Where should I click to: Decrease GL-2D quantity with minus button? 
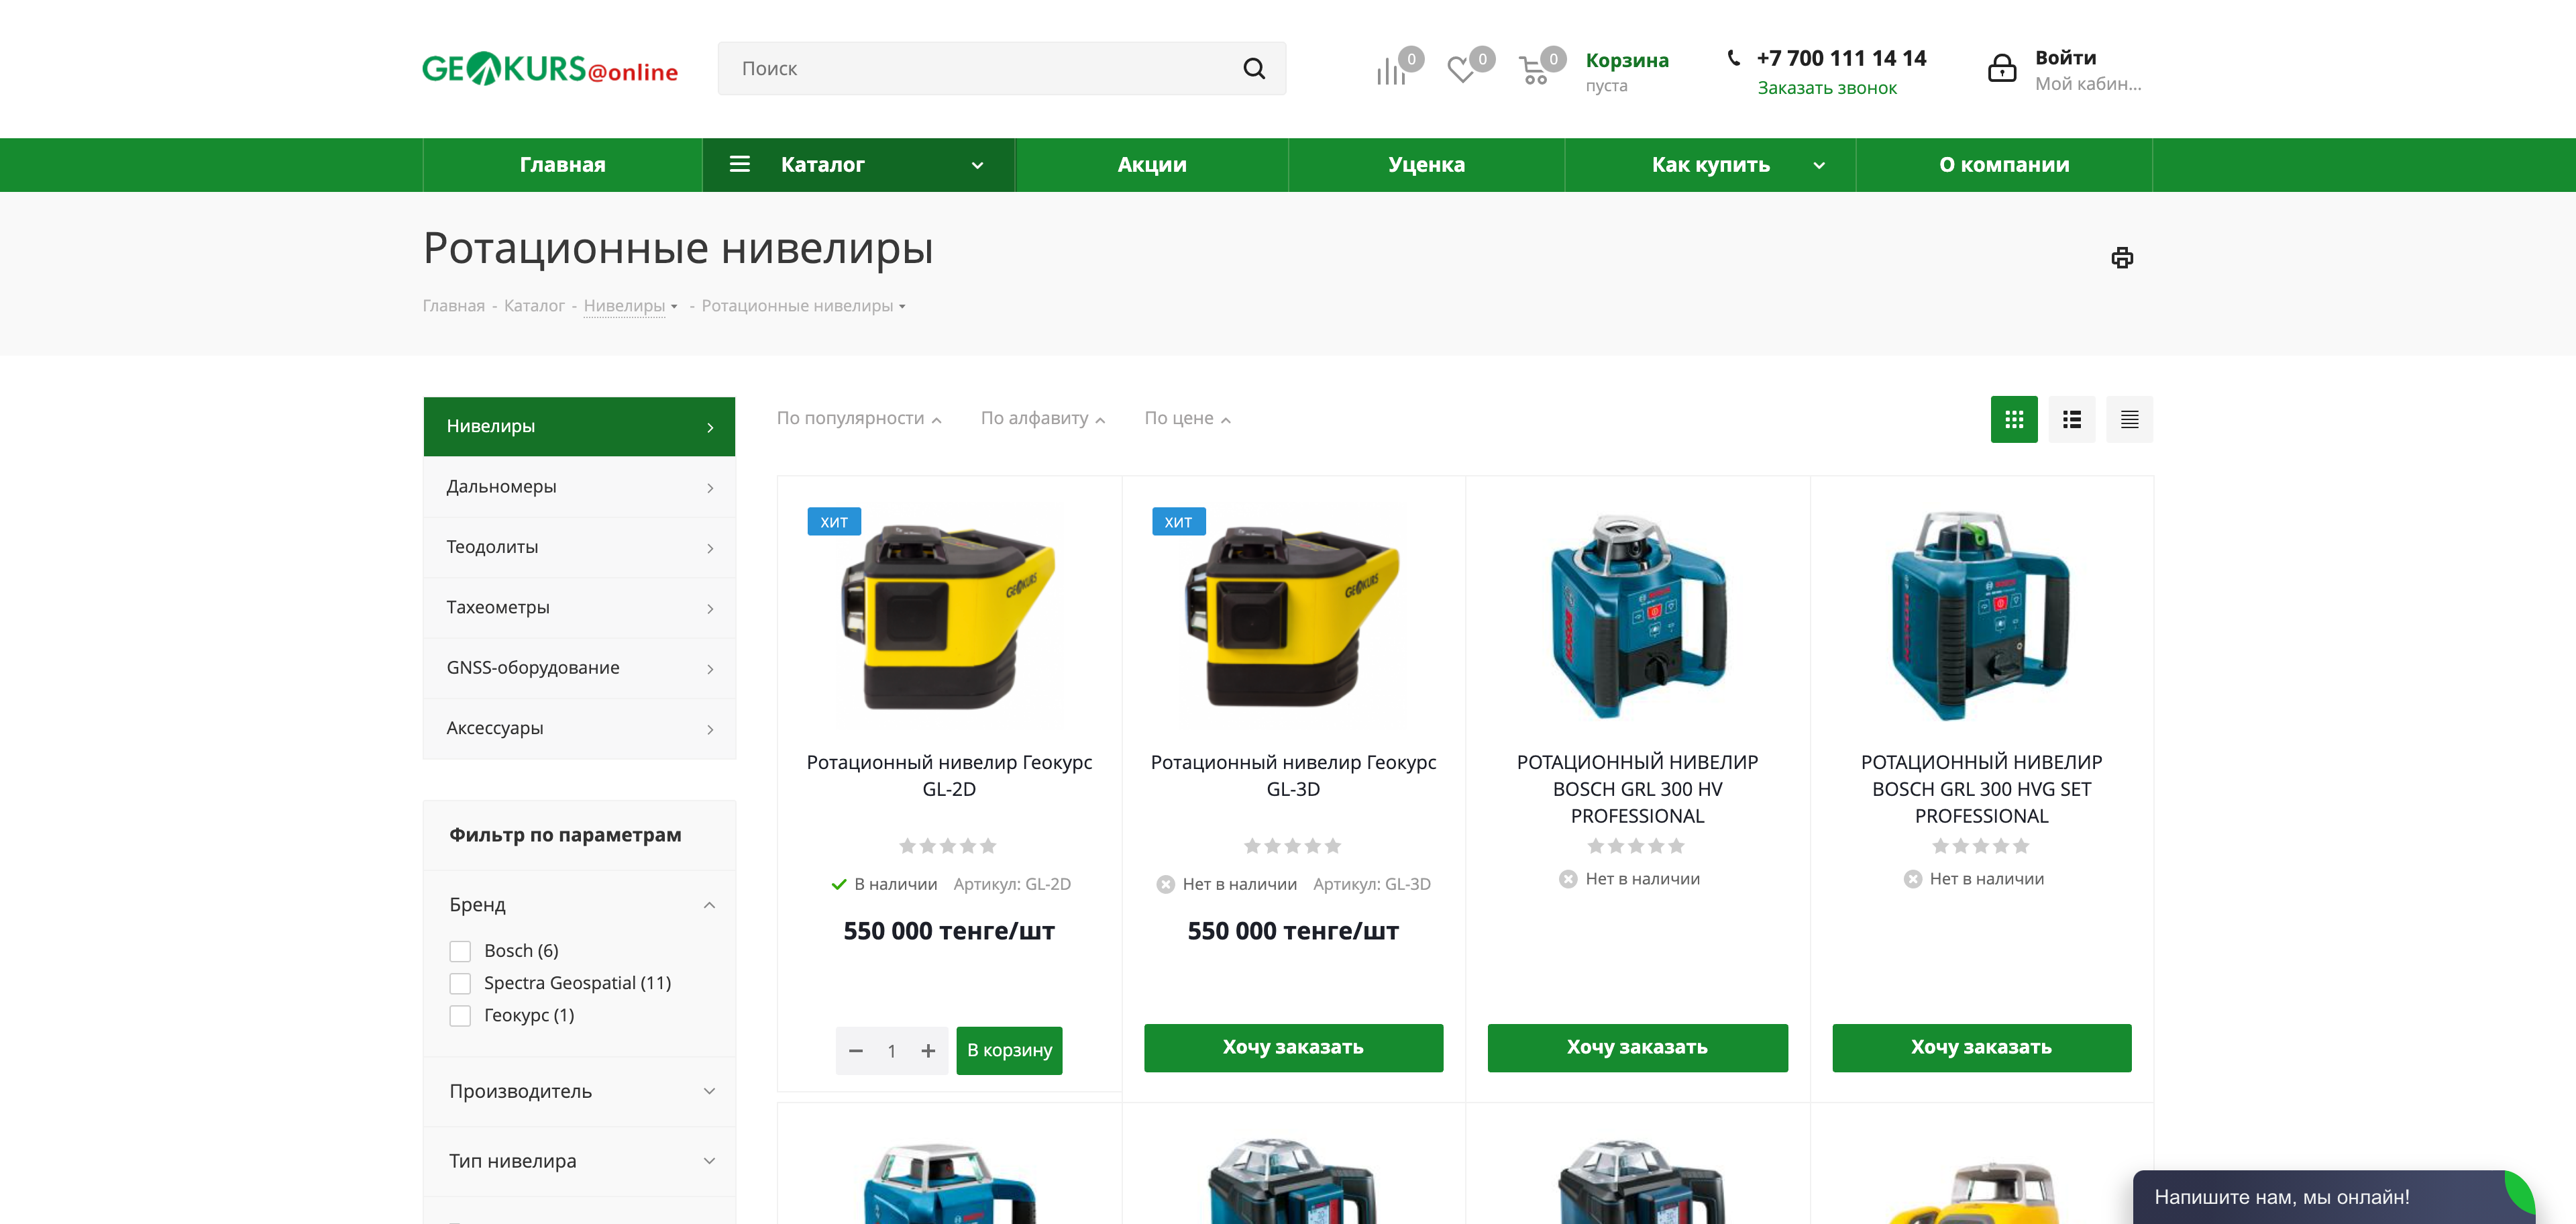tap(856, 1051)
